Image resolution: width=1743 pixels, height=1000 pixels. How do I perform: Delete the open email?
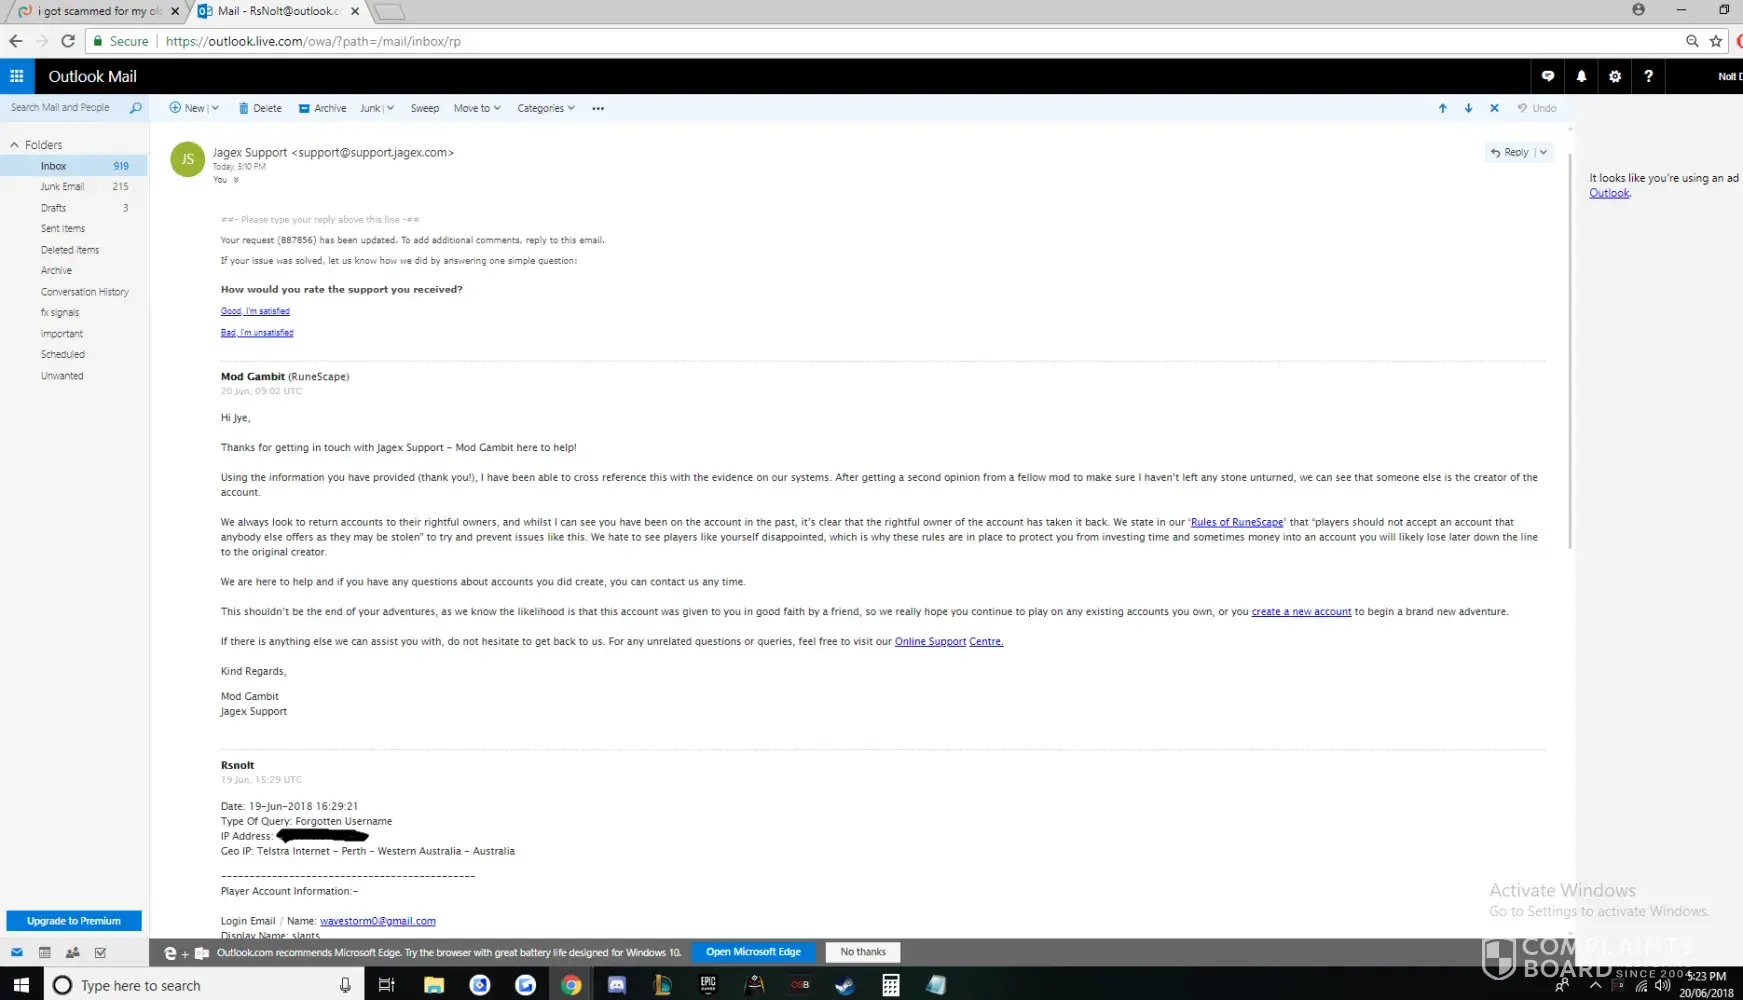260,108
